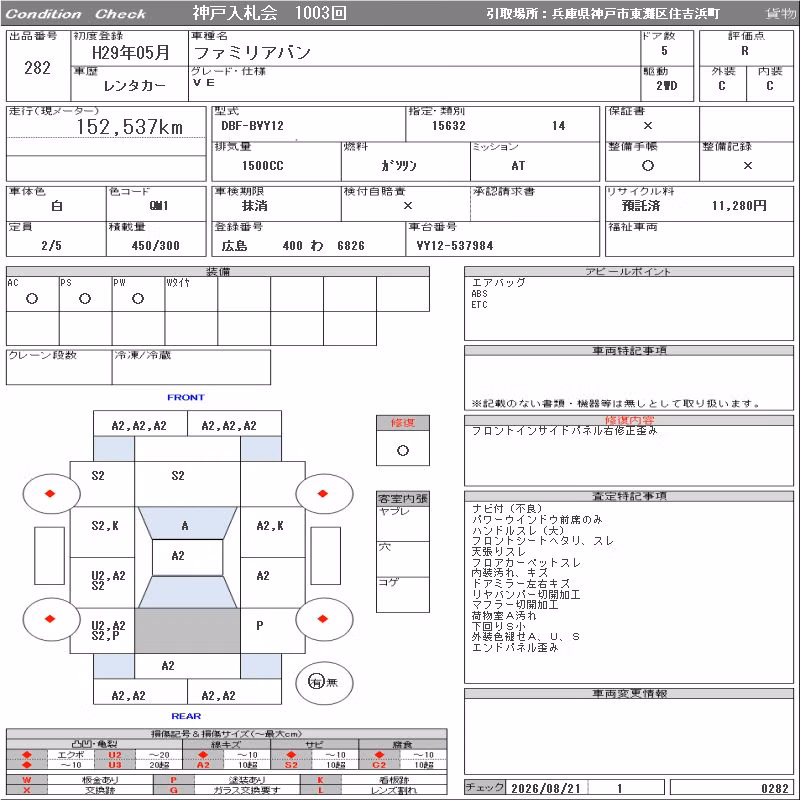The width and height of the screenshot is (800, 800).
Task: Click the circled 有 spare tire indicator
Action: tap(316, 682)
